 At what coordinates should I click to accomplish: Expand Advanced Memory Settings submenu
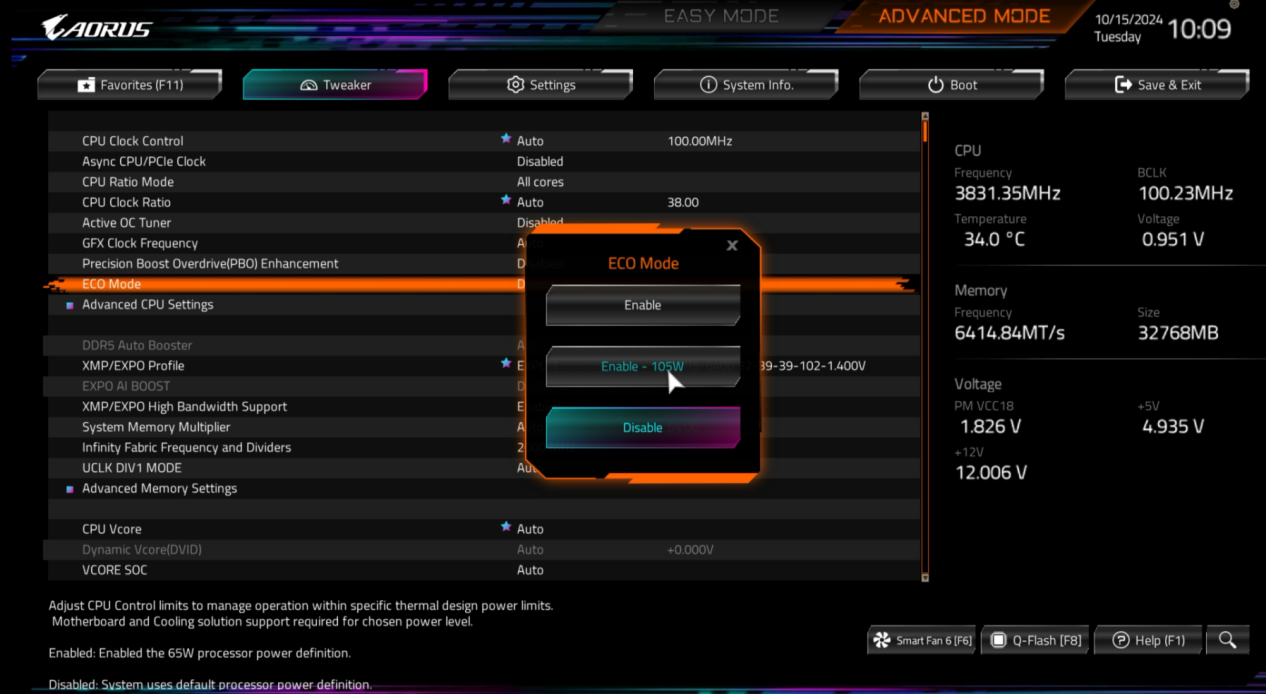click(x=159, y=488)
